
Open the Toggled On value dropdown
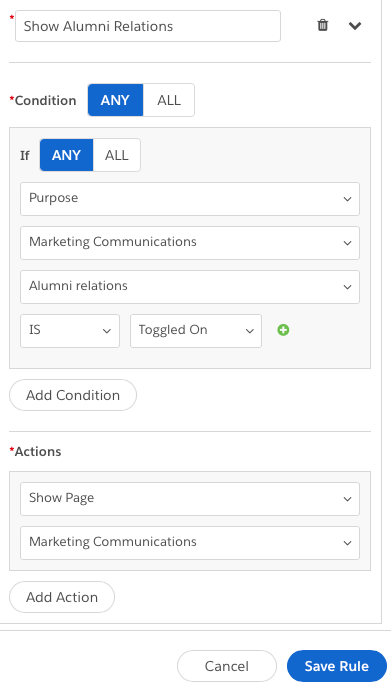coord(196,331)
